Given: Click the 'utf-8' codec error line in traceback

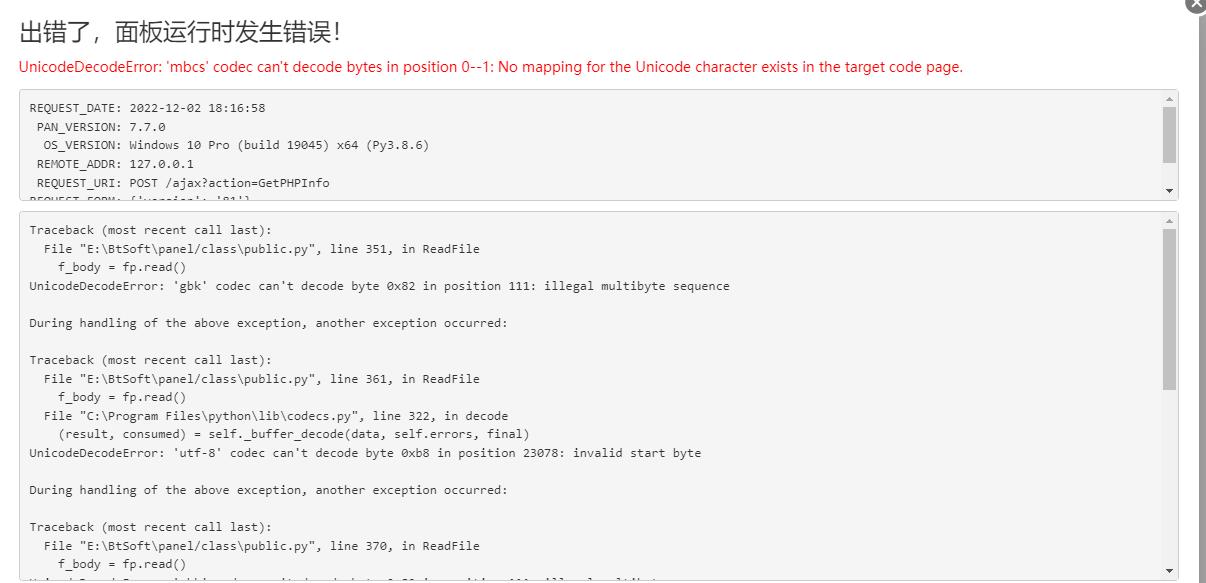Looking at the screenshot, I should 365,453.
